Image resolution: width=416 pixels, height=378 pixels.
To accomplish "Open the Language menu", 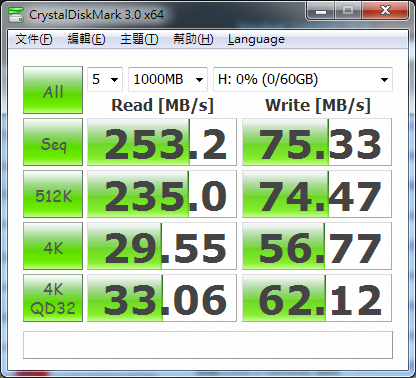I will (256, 39).
